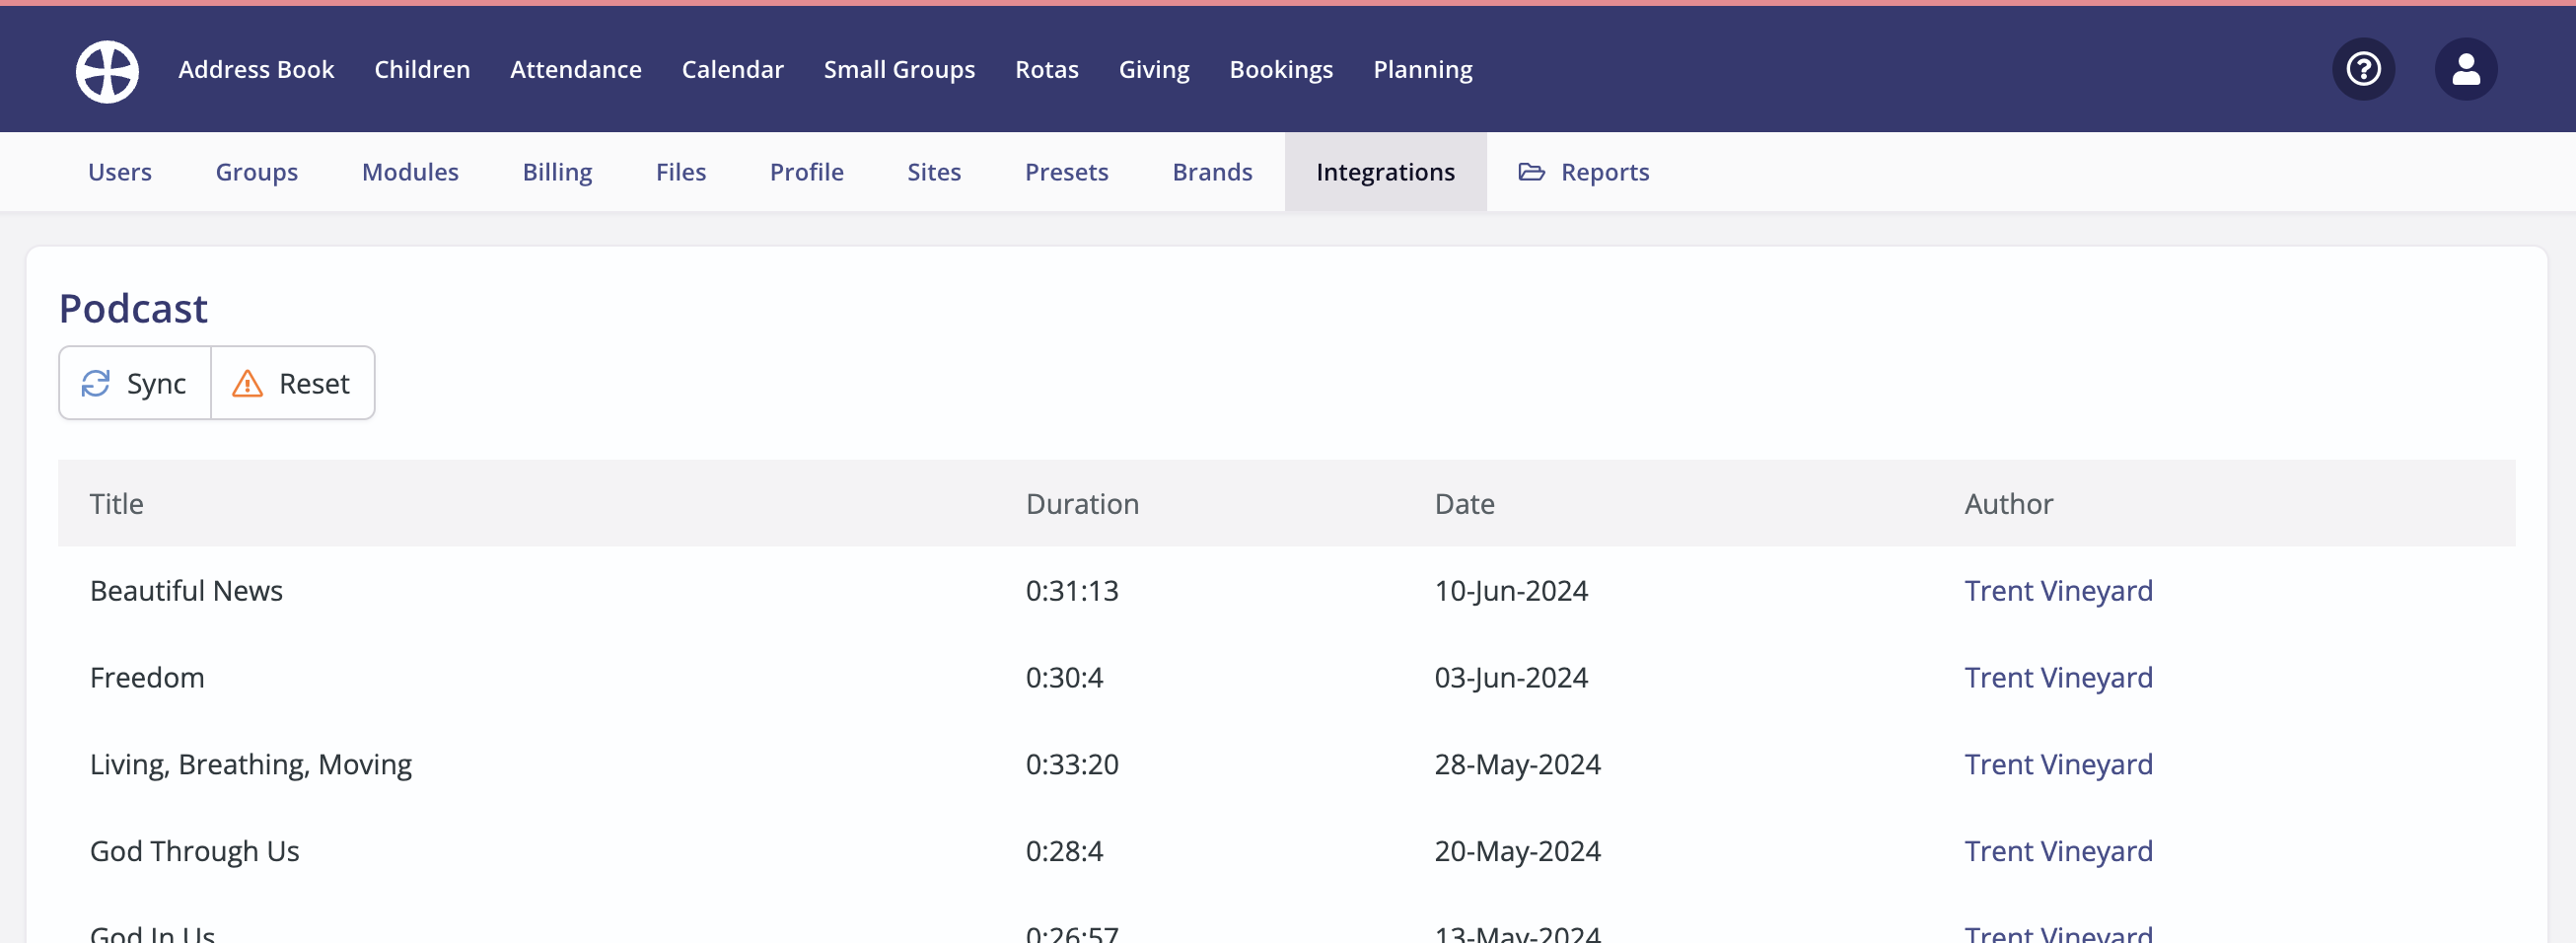Open Trent Vineyard author for God Through Us
Image resolution: width=2576 pixels, height=943 pixels.
2058,851
